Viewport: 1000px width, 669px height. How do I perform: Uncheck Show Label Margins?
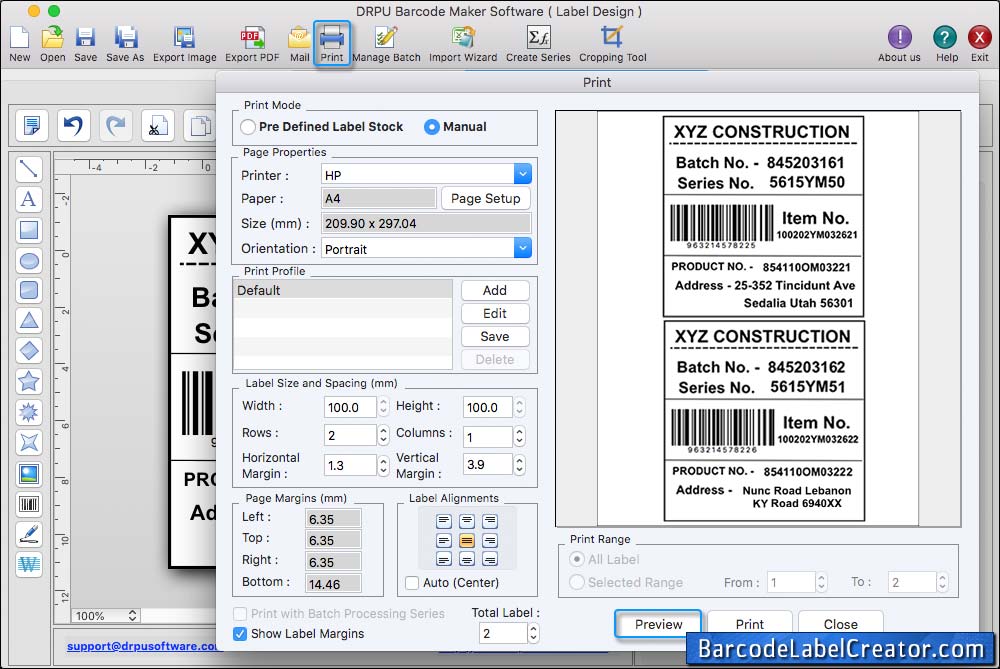pos(240,633)
